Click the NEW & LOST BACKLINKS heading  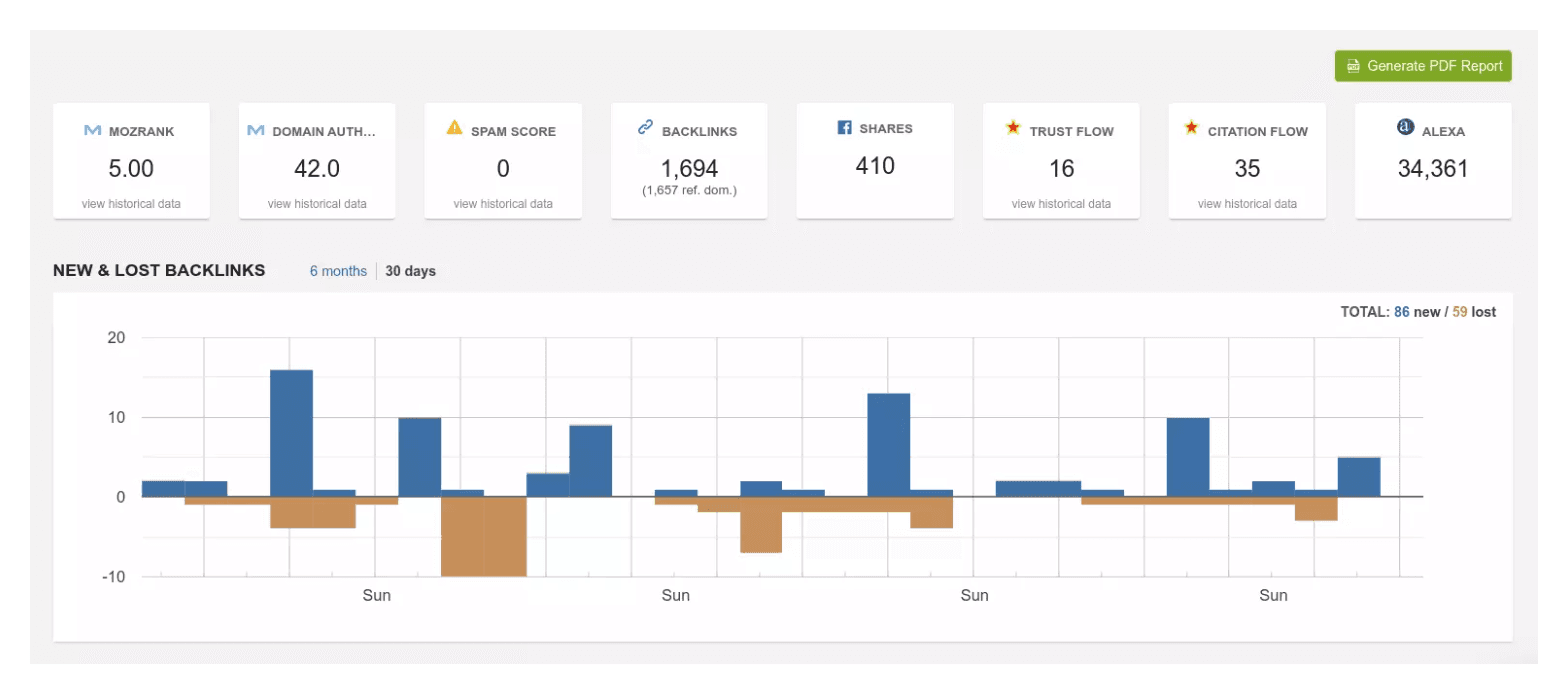click(159, 270)
